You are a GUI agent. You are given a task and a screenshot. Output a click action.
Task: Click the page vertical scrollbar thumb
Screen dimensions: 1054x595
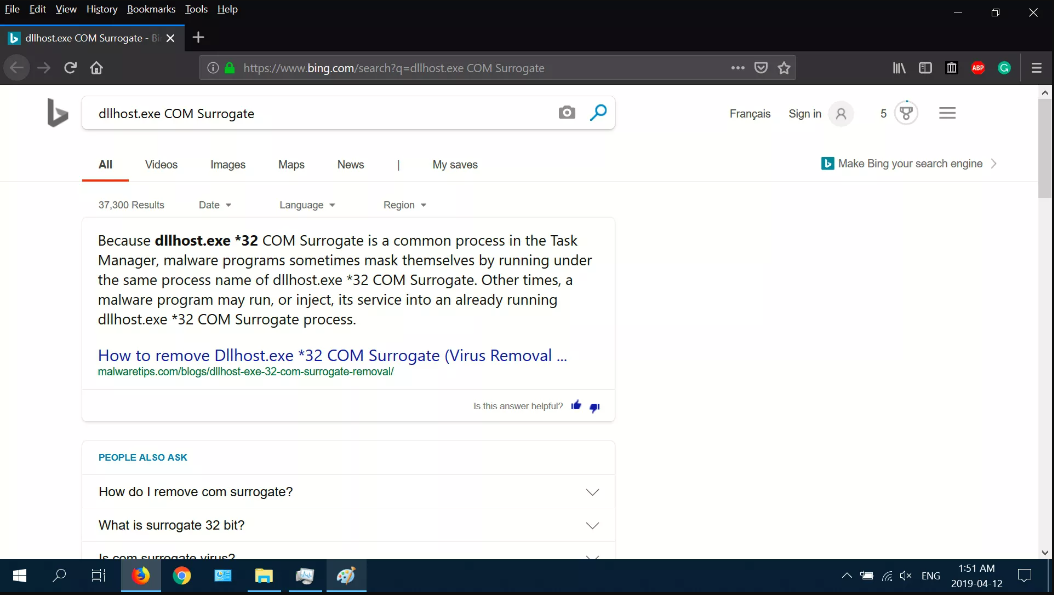[1044, 148]
